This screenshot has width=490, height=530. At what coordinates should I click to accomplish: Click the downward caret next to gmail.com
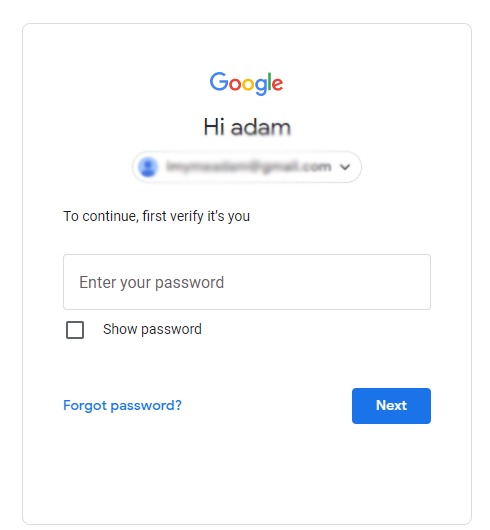345,167
